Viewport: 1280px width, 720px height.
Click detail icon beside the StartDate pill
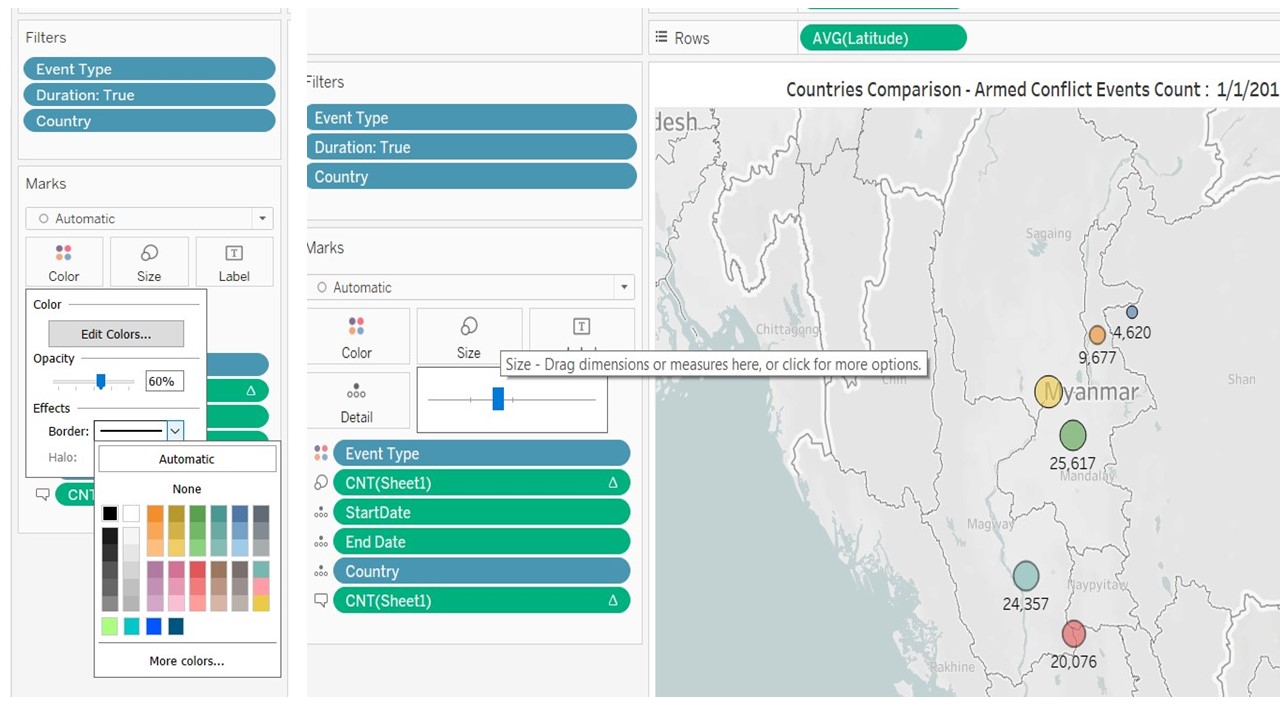point(321,512)
